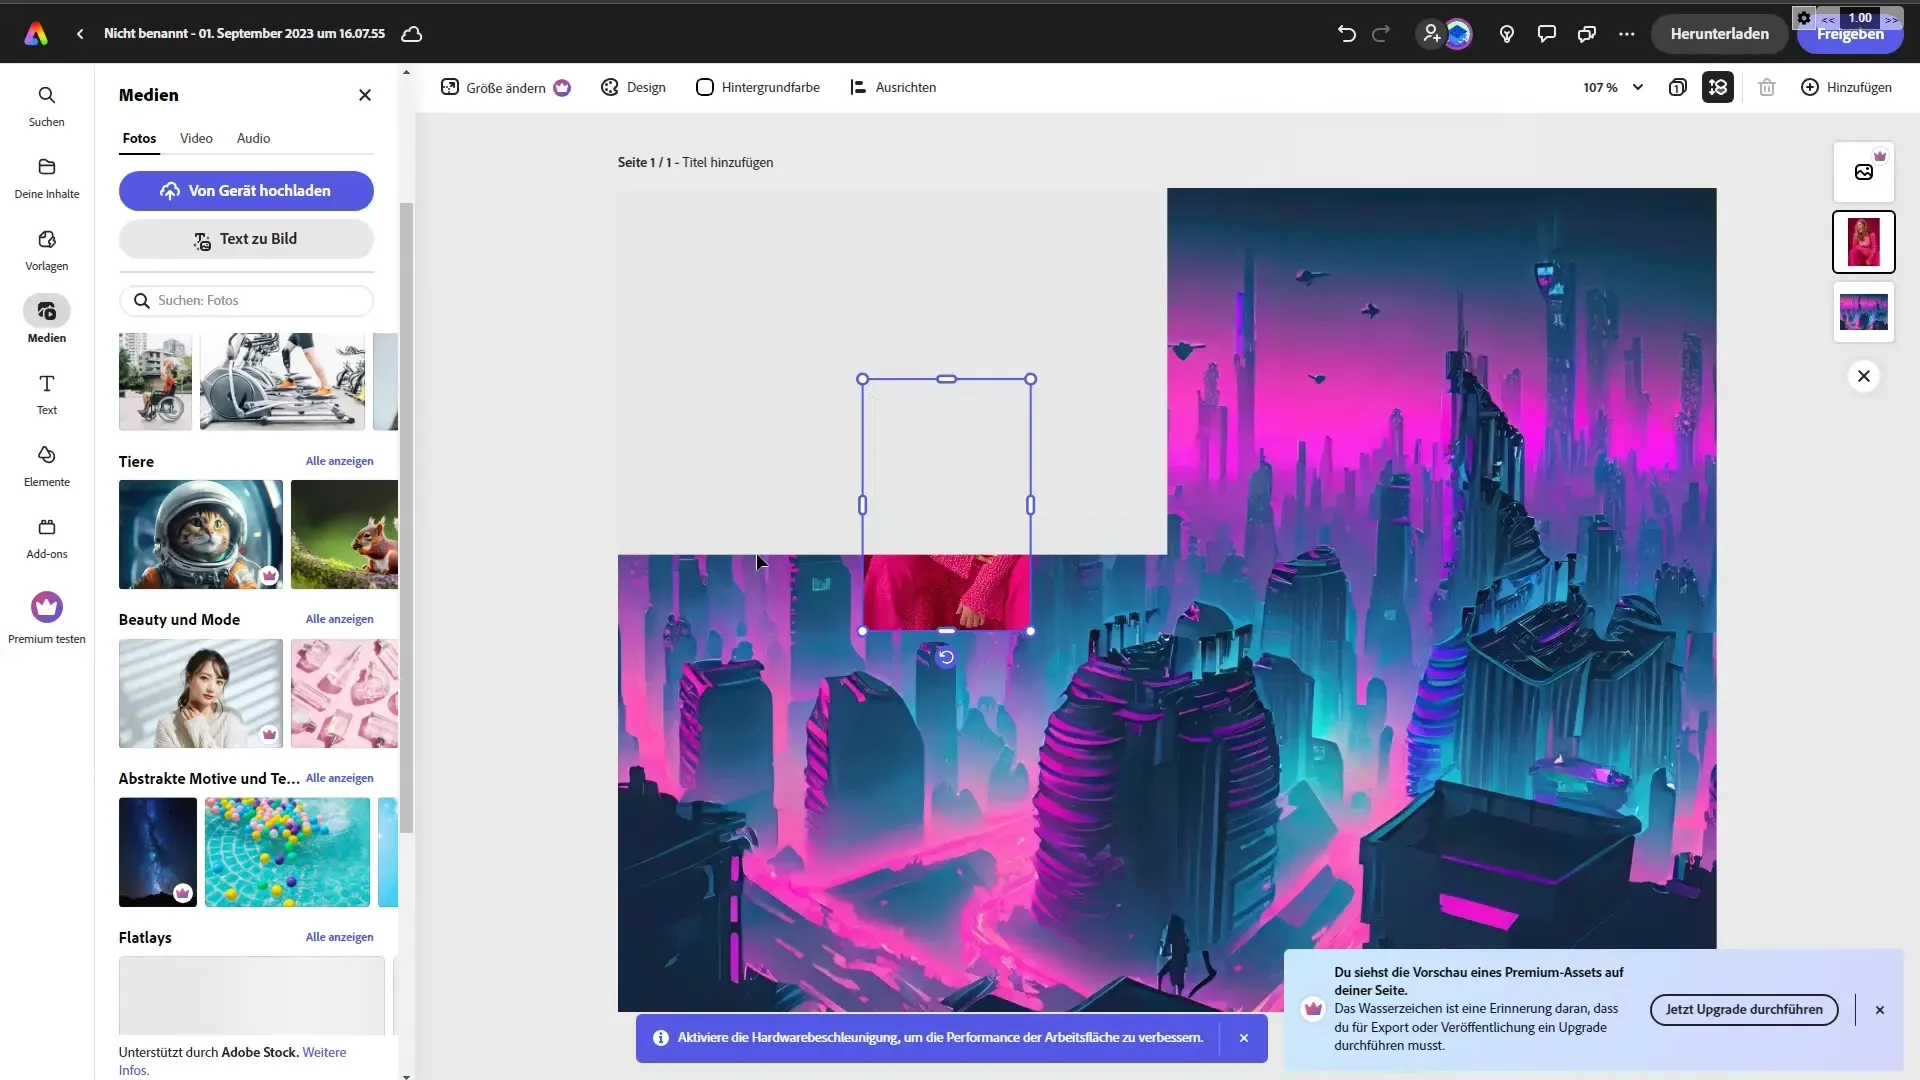Click the lightbulb tips icon
Viewport: 1920px width, 1080px height.
pyautogui.click(x=1507, y=34)
